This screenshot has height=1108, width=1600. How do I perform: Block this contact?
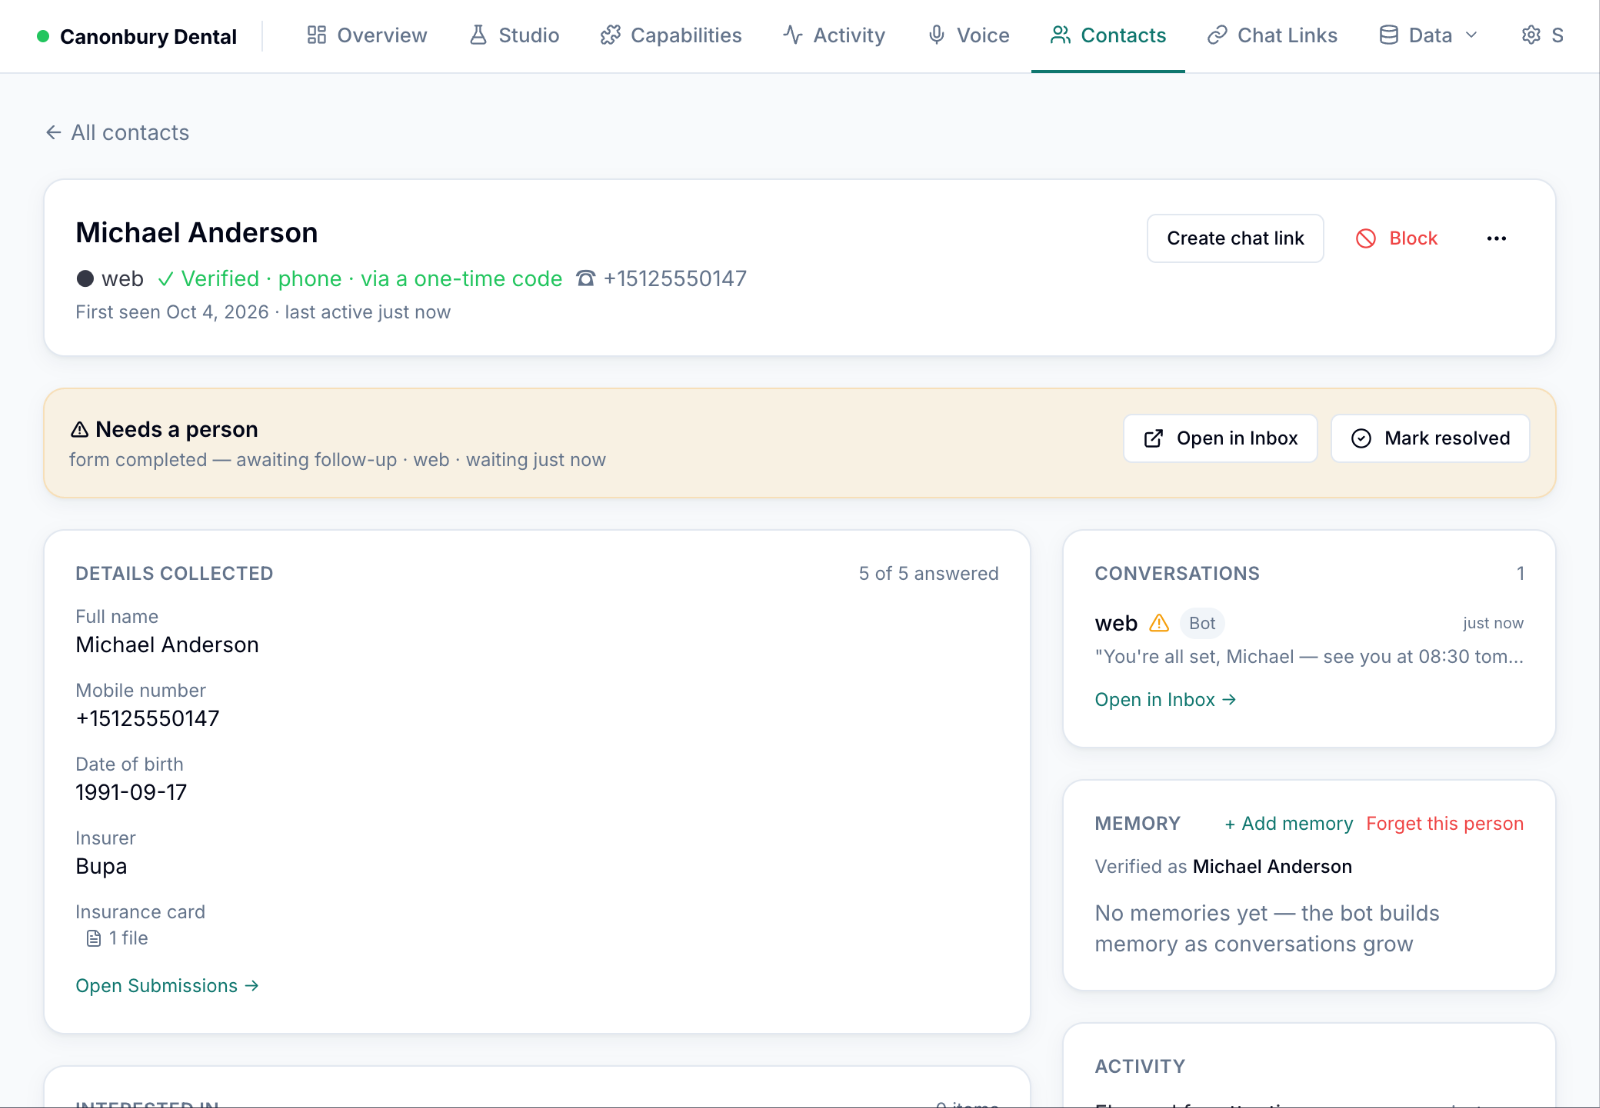coord(1396,238)
